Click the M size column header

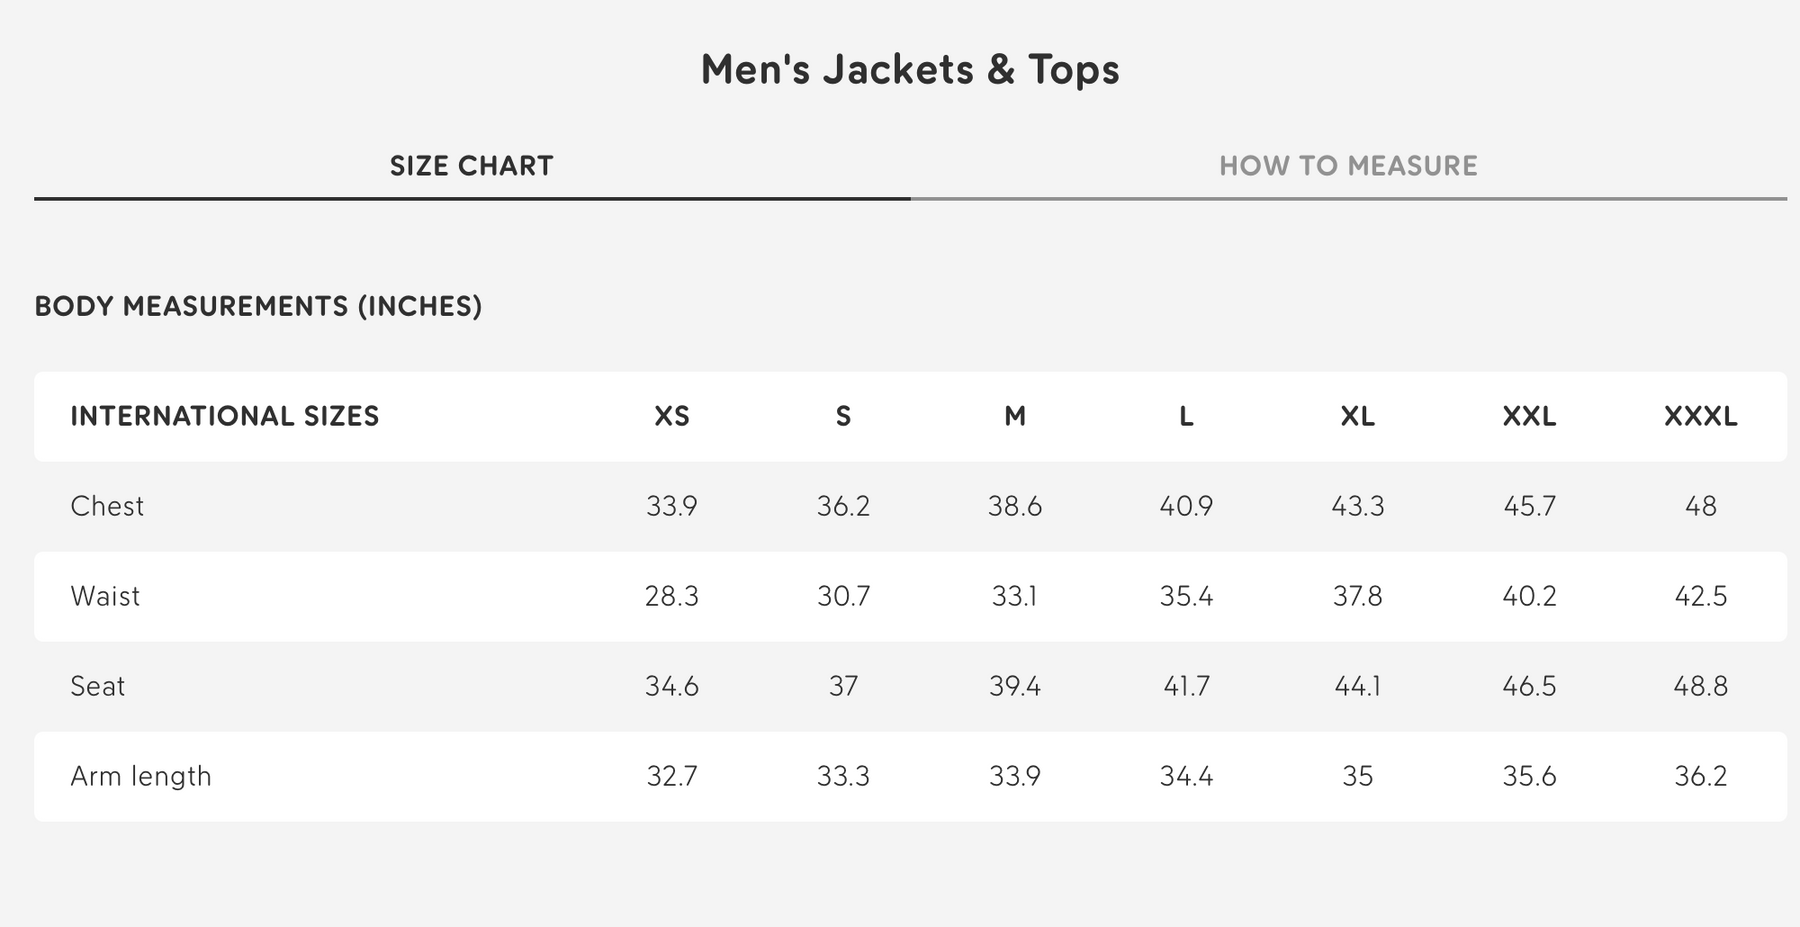[1015, 417]
